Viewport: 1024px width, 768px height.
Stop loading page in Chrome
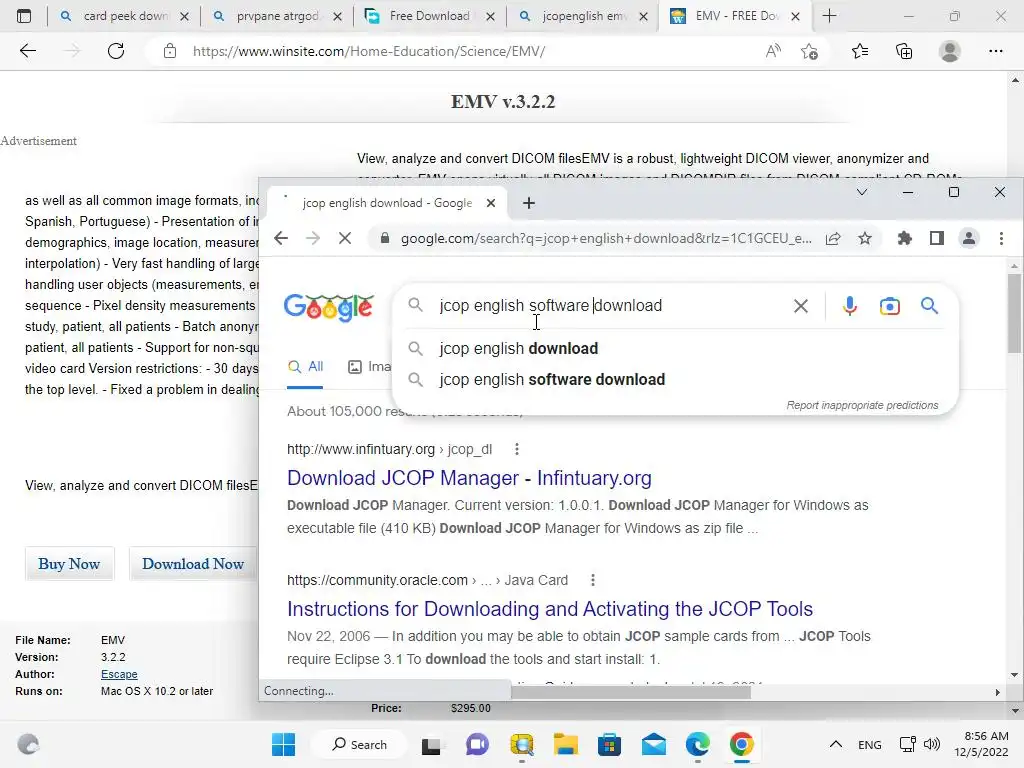pos(345,238)
